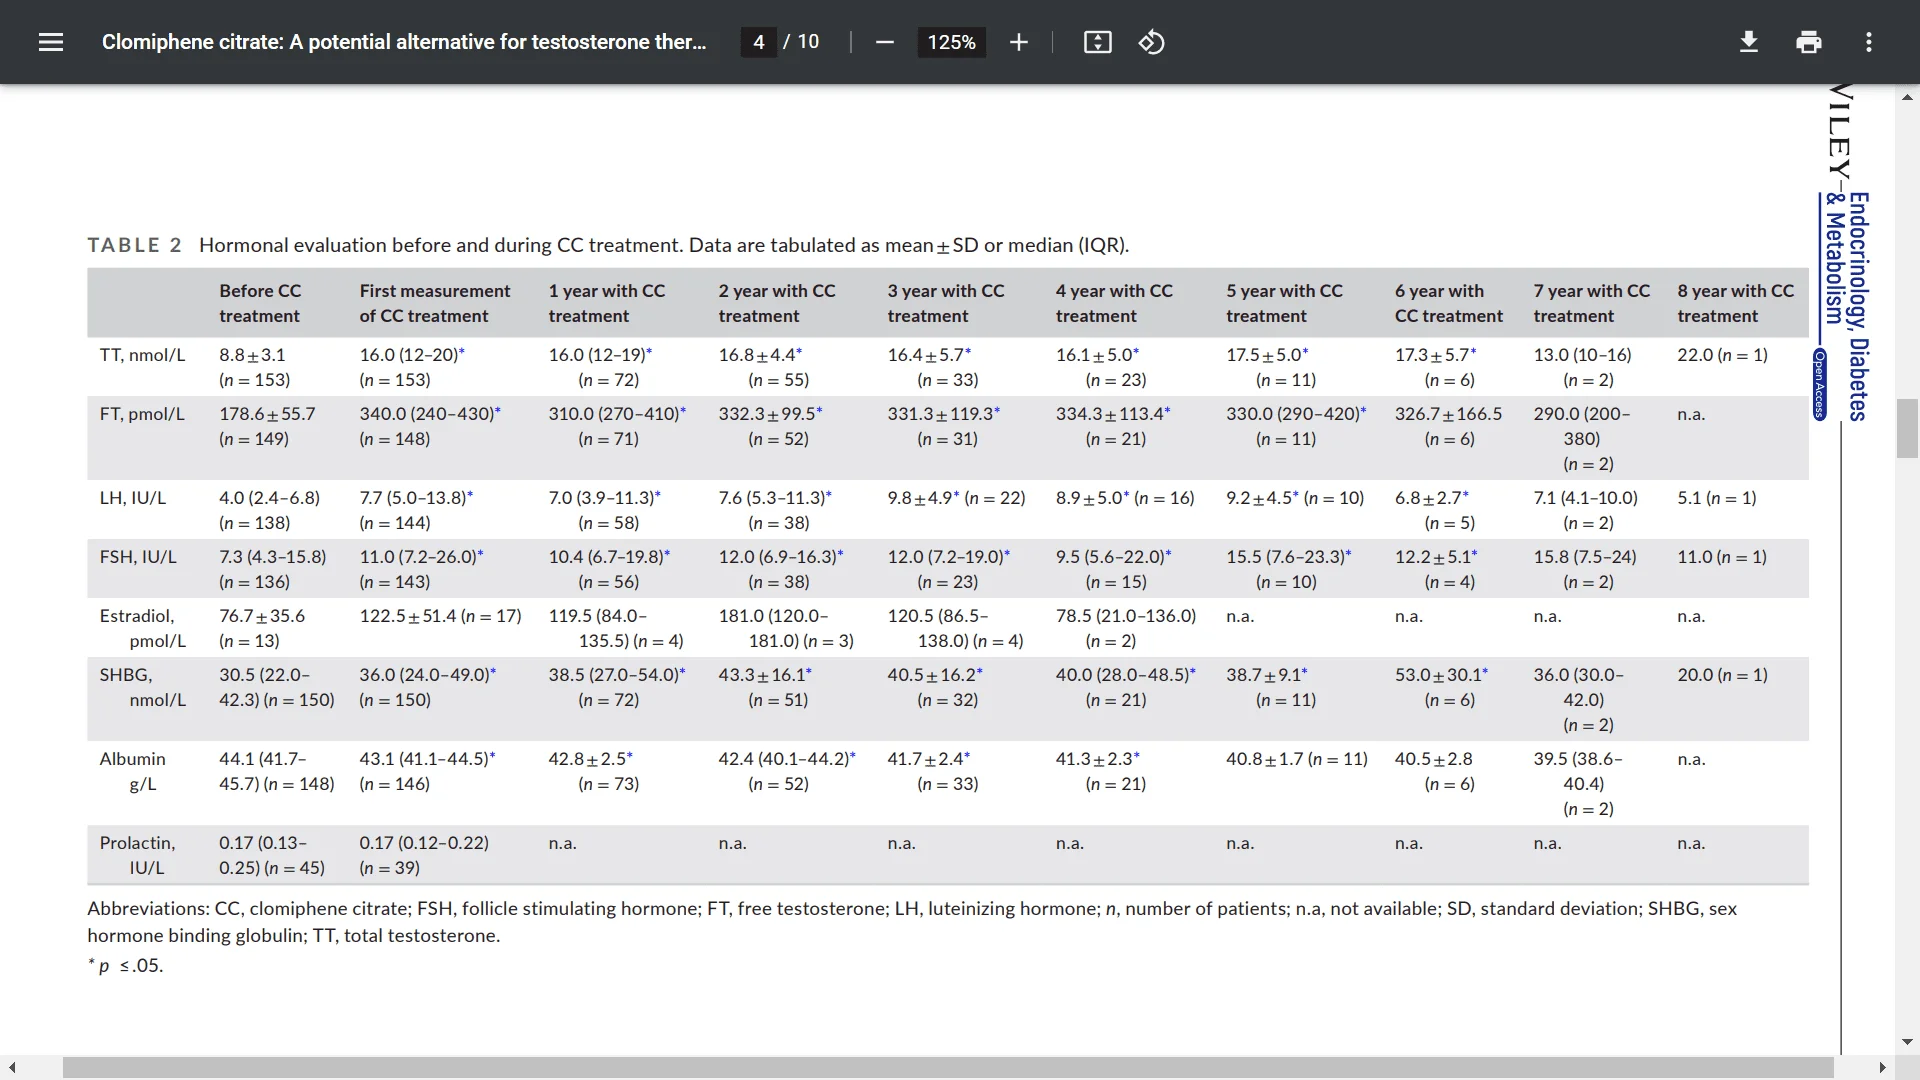Zoom out with the minus button
This screenshot has width=1920, height=1080.
(884, 42)
